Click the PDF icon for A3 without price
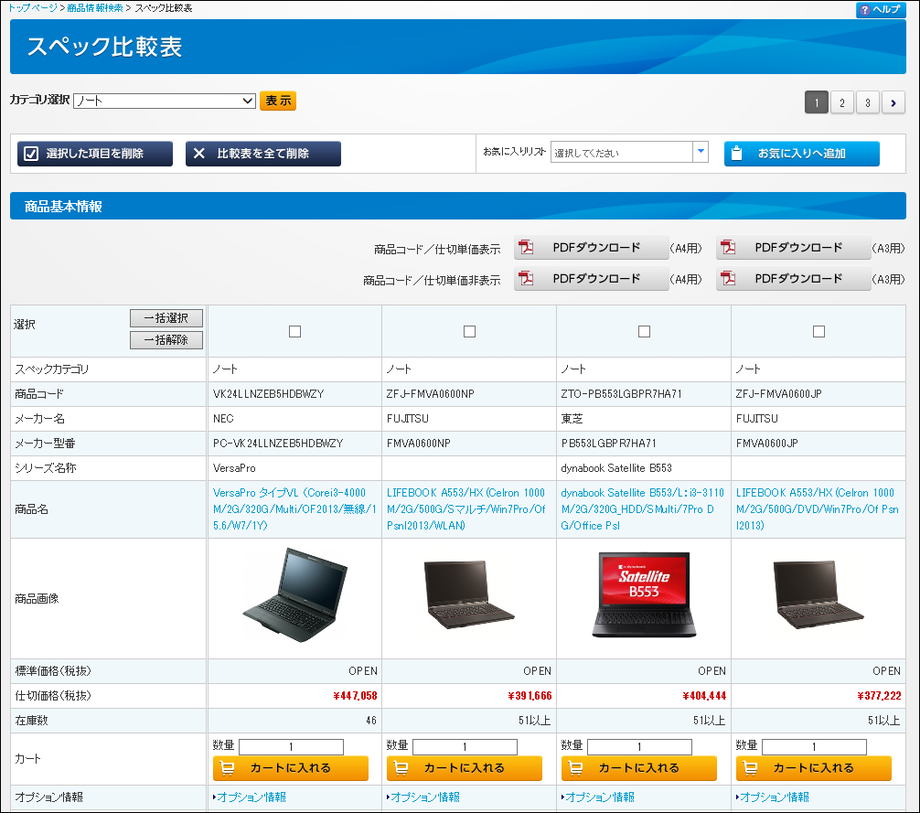The height and width of the screenshot is (813, 920). point(730,279)
